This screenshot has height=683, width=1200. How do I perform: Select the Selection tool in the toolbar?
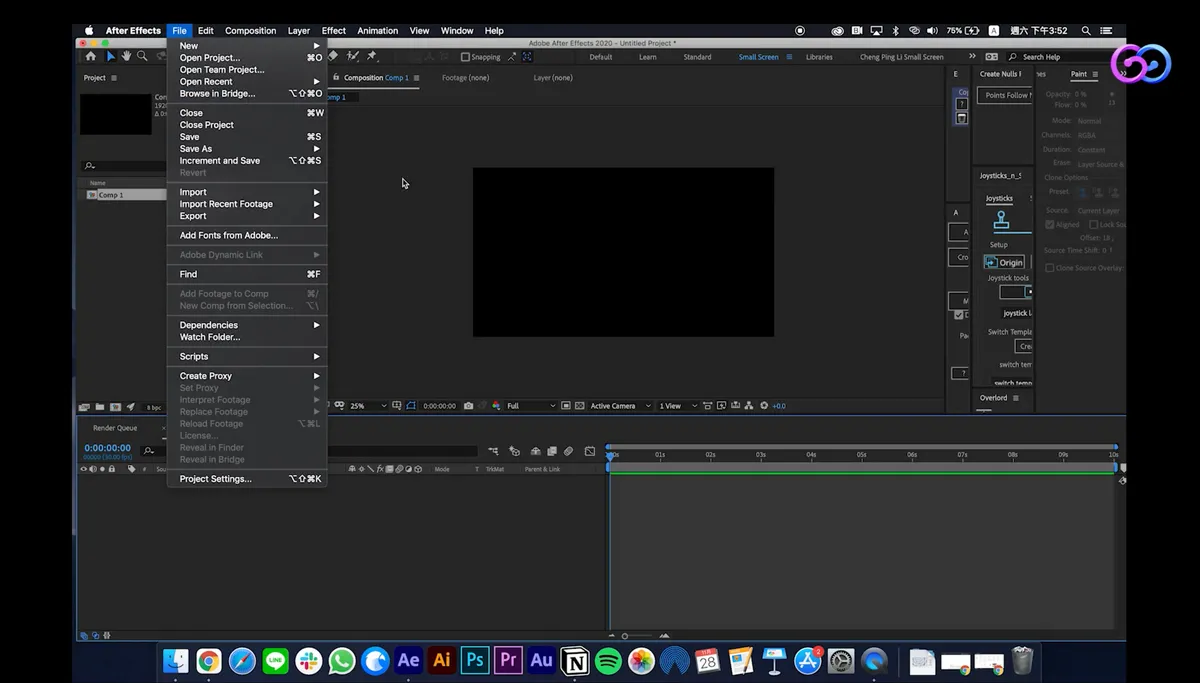click(112, 57)
